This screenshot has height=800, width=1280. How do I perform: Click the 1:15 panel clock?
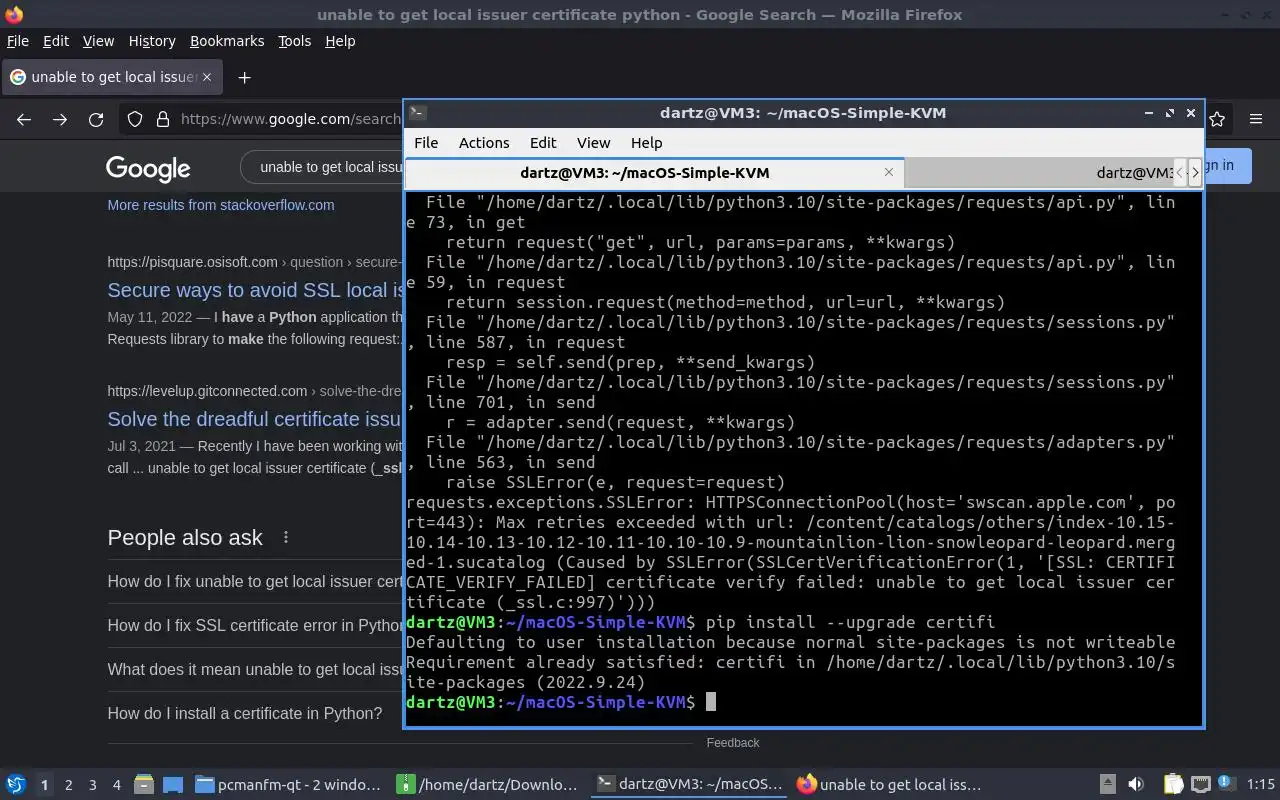1261,785
